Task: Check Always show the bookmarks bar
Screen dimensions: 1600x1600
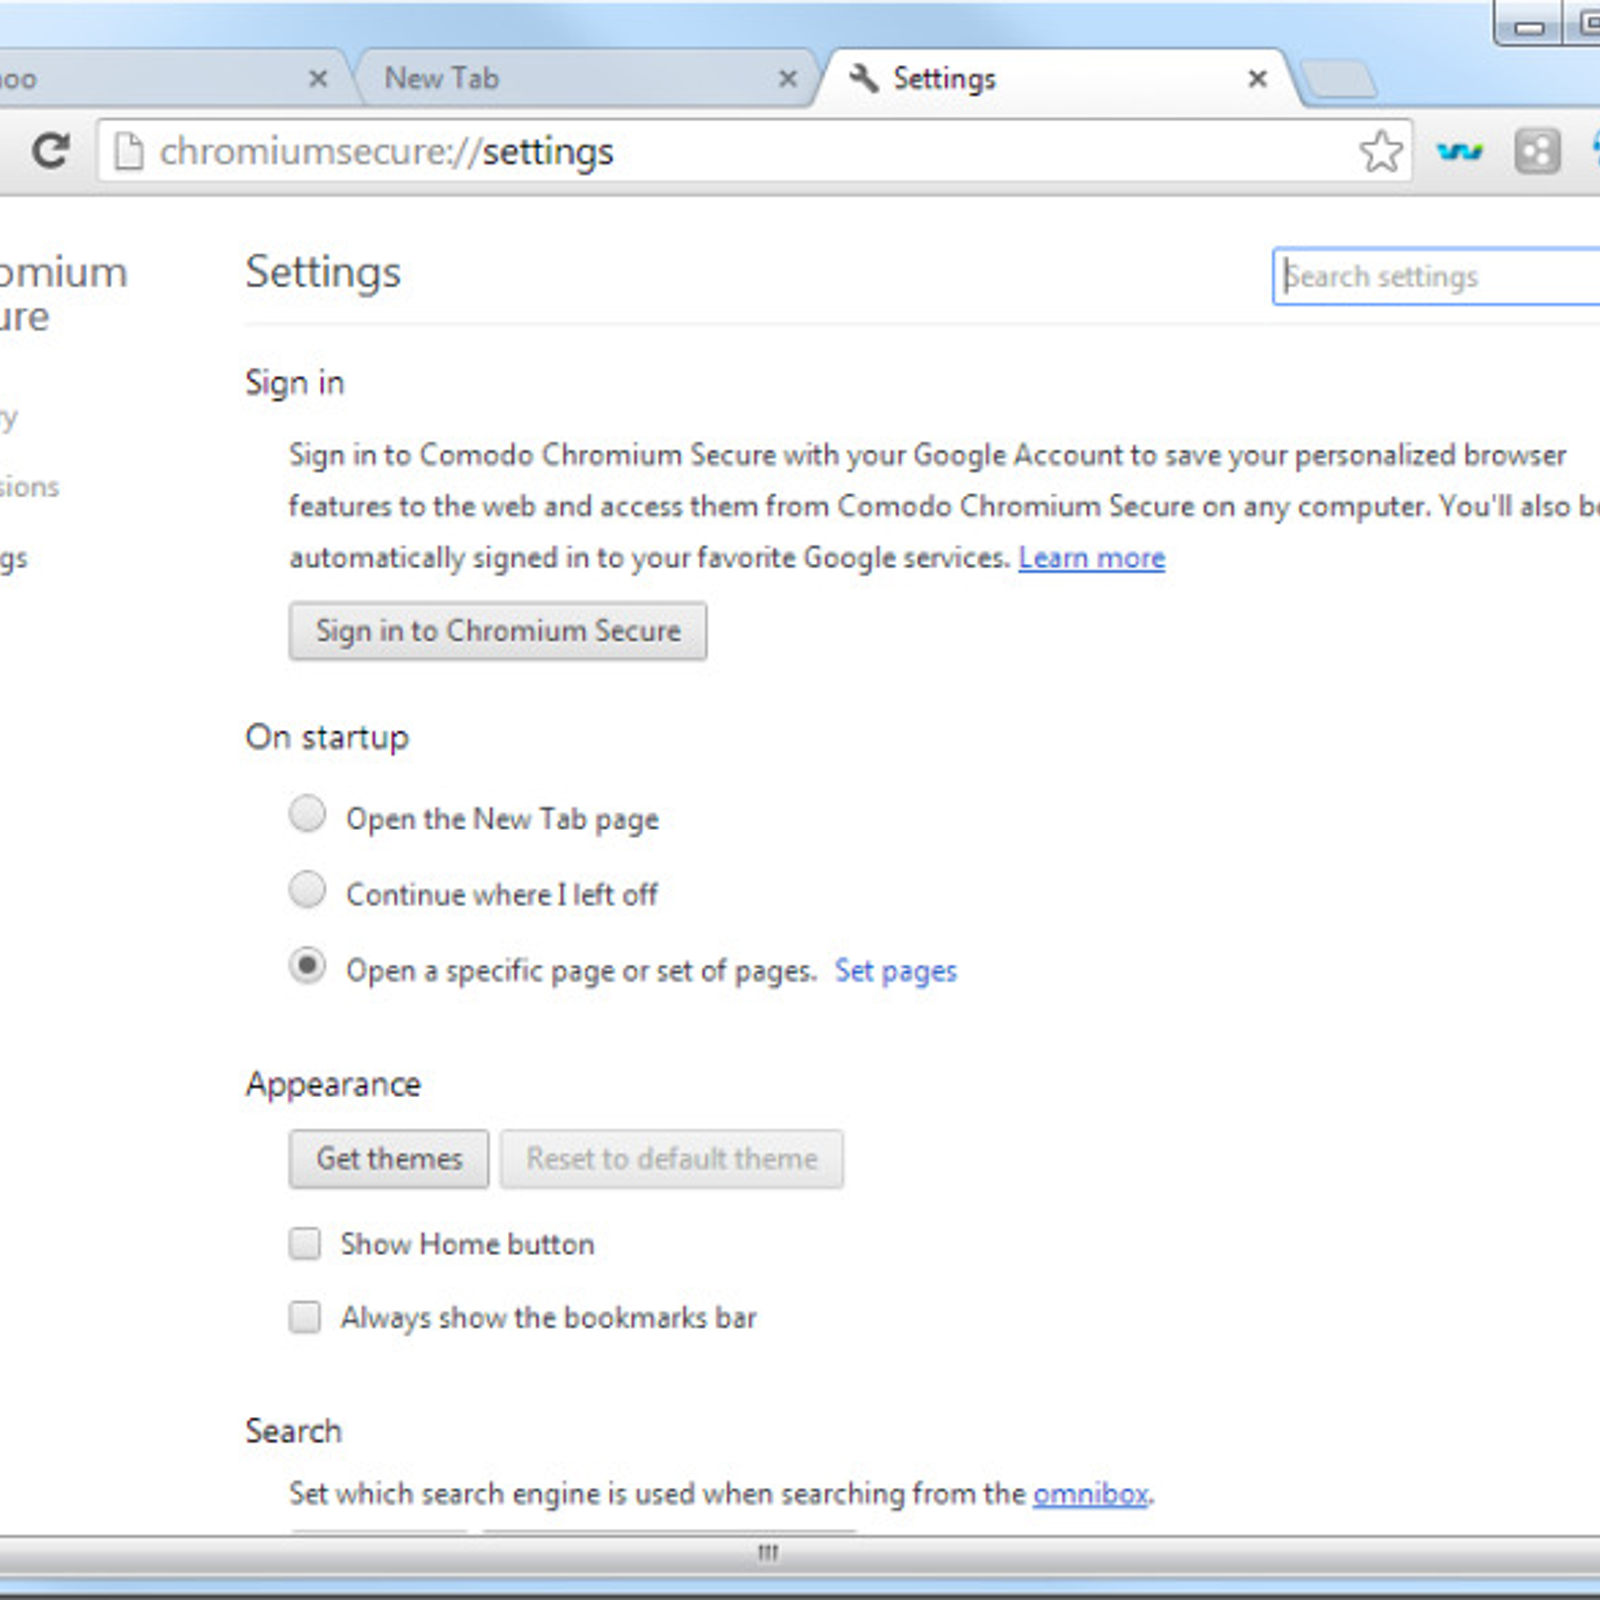Action: click(305, 1317)
